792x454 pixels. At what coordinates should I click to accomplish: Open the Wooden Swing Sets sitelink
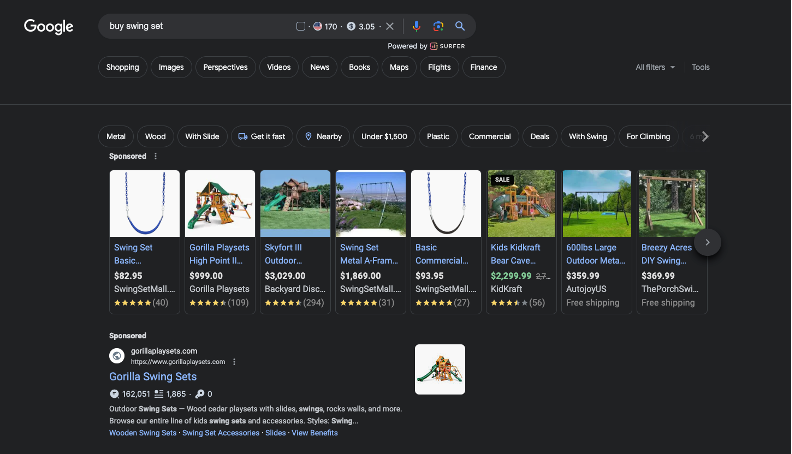pyautogui.click(x=143, y=433)
